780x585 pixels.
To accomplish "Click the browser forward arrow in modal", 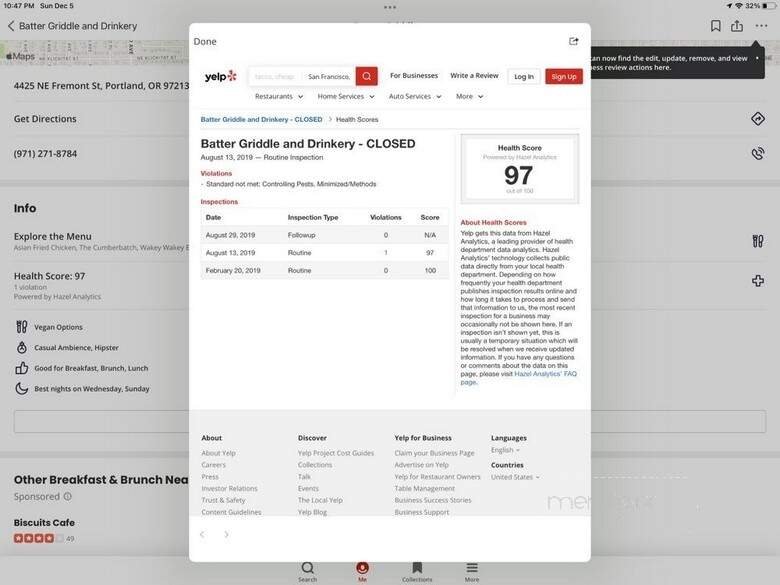I will tap(226, 534).
